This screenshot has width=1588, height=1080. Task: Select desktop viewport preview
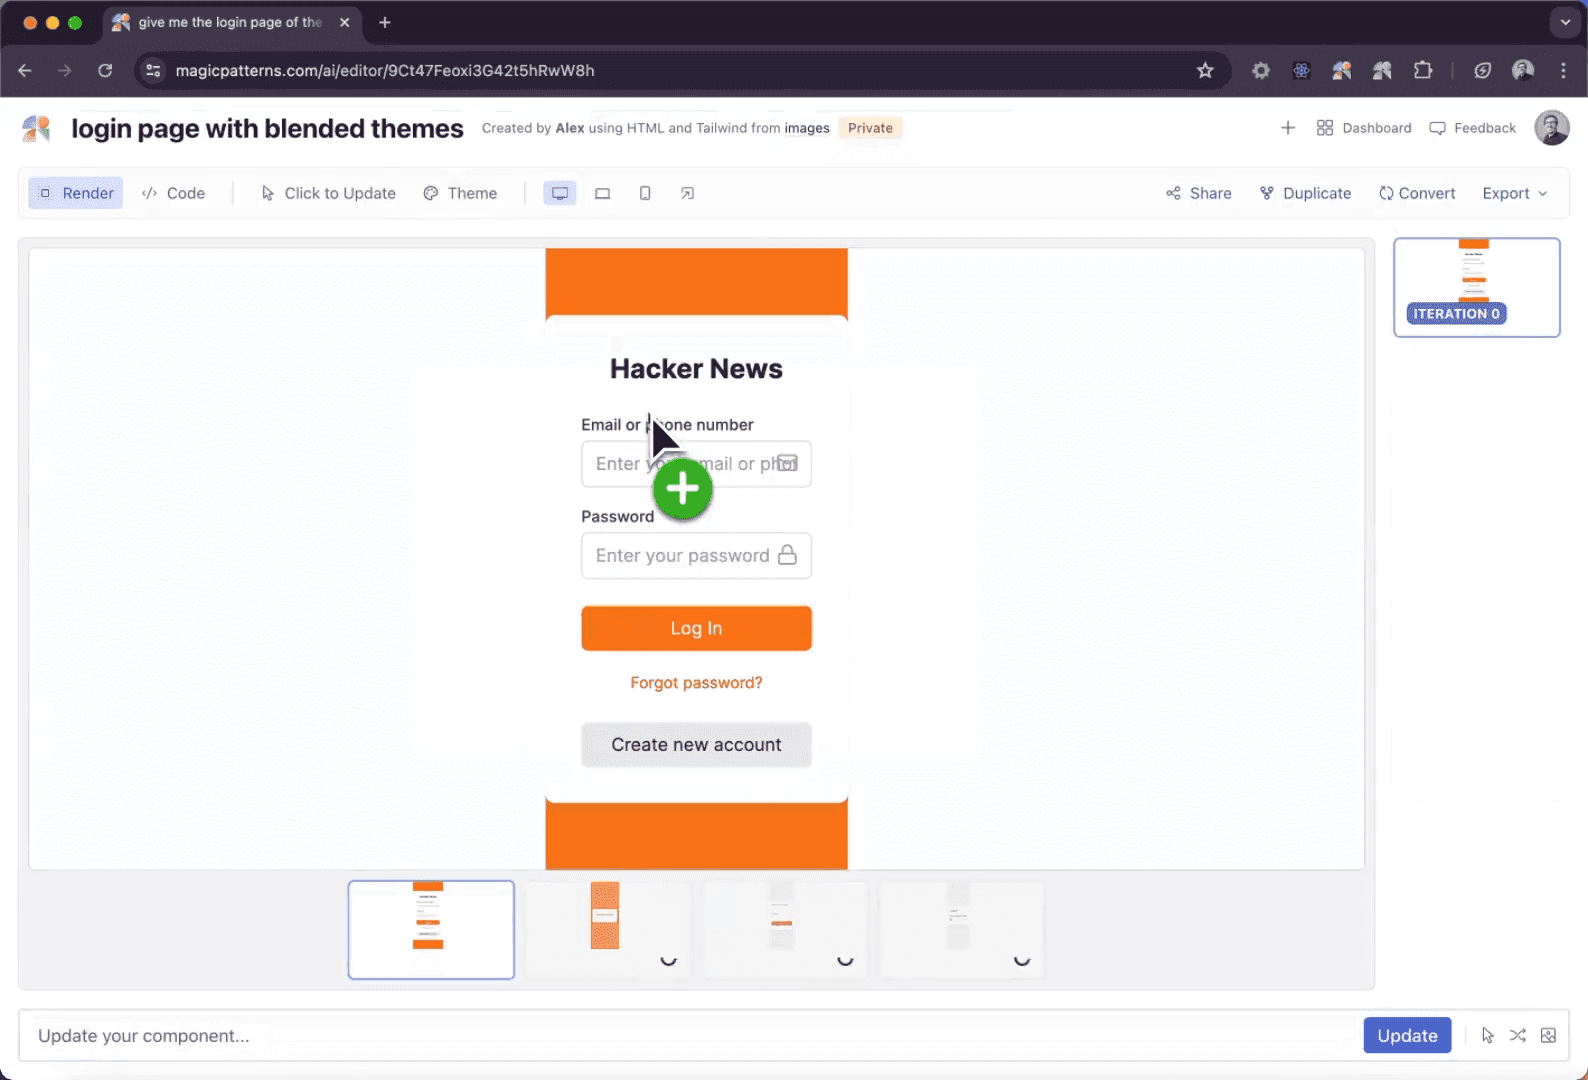click(x=560, y=193)
